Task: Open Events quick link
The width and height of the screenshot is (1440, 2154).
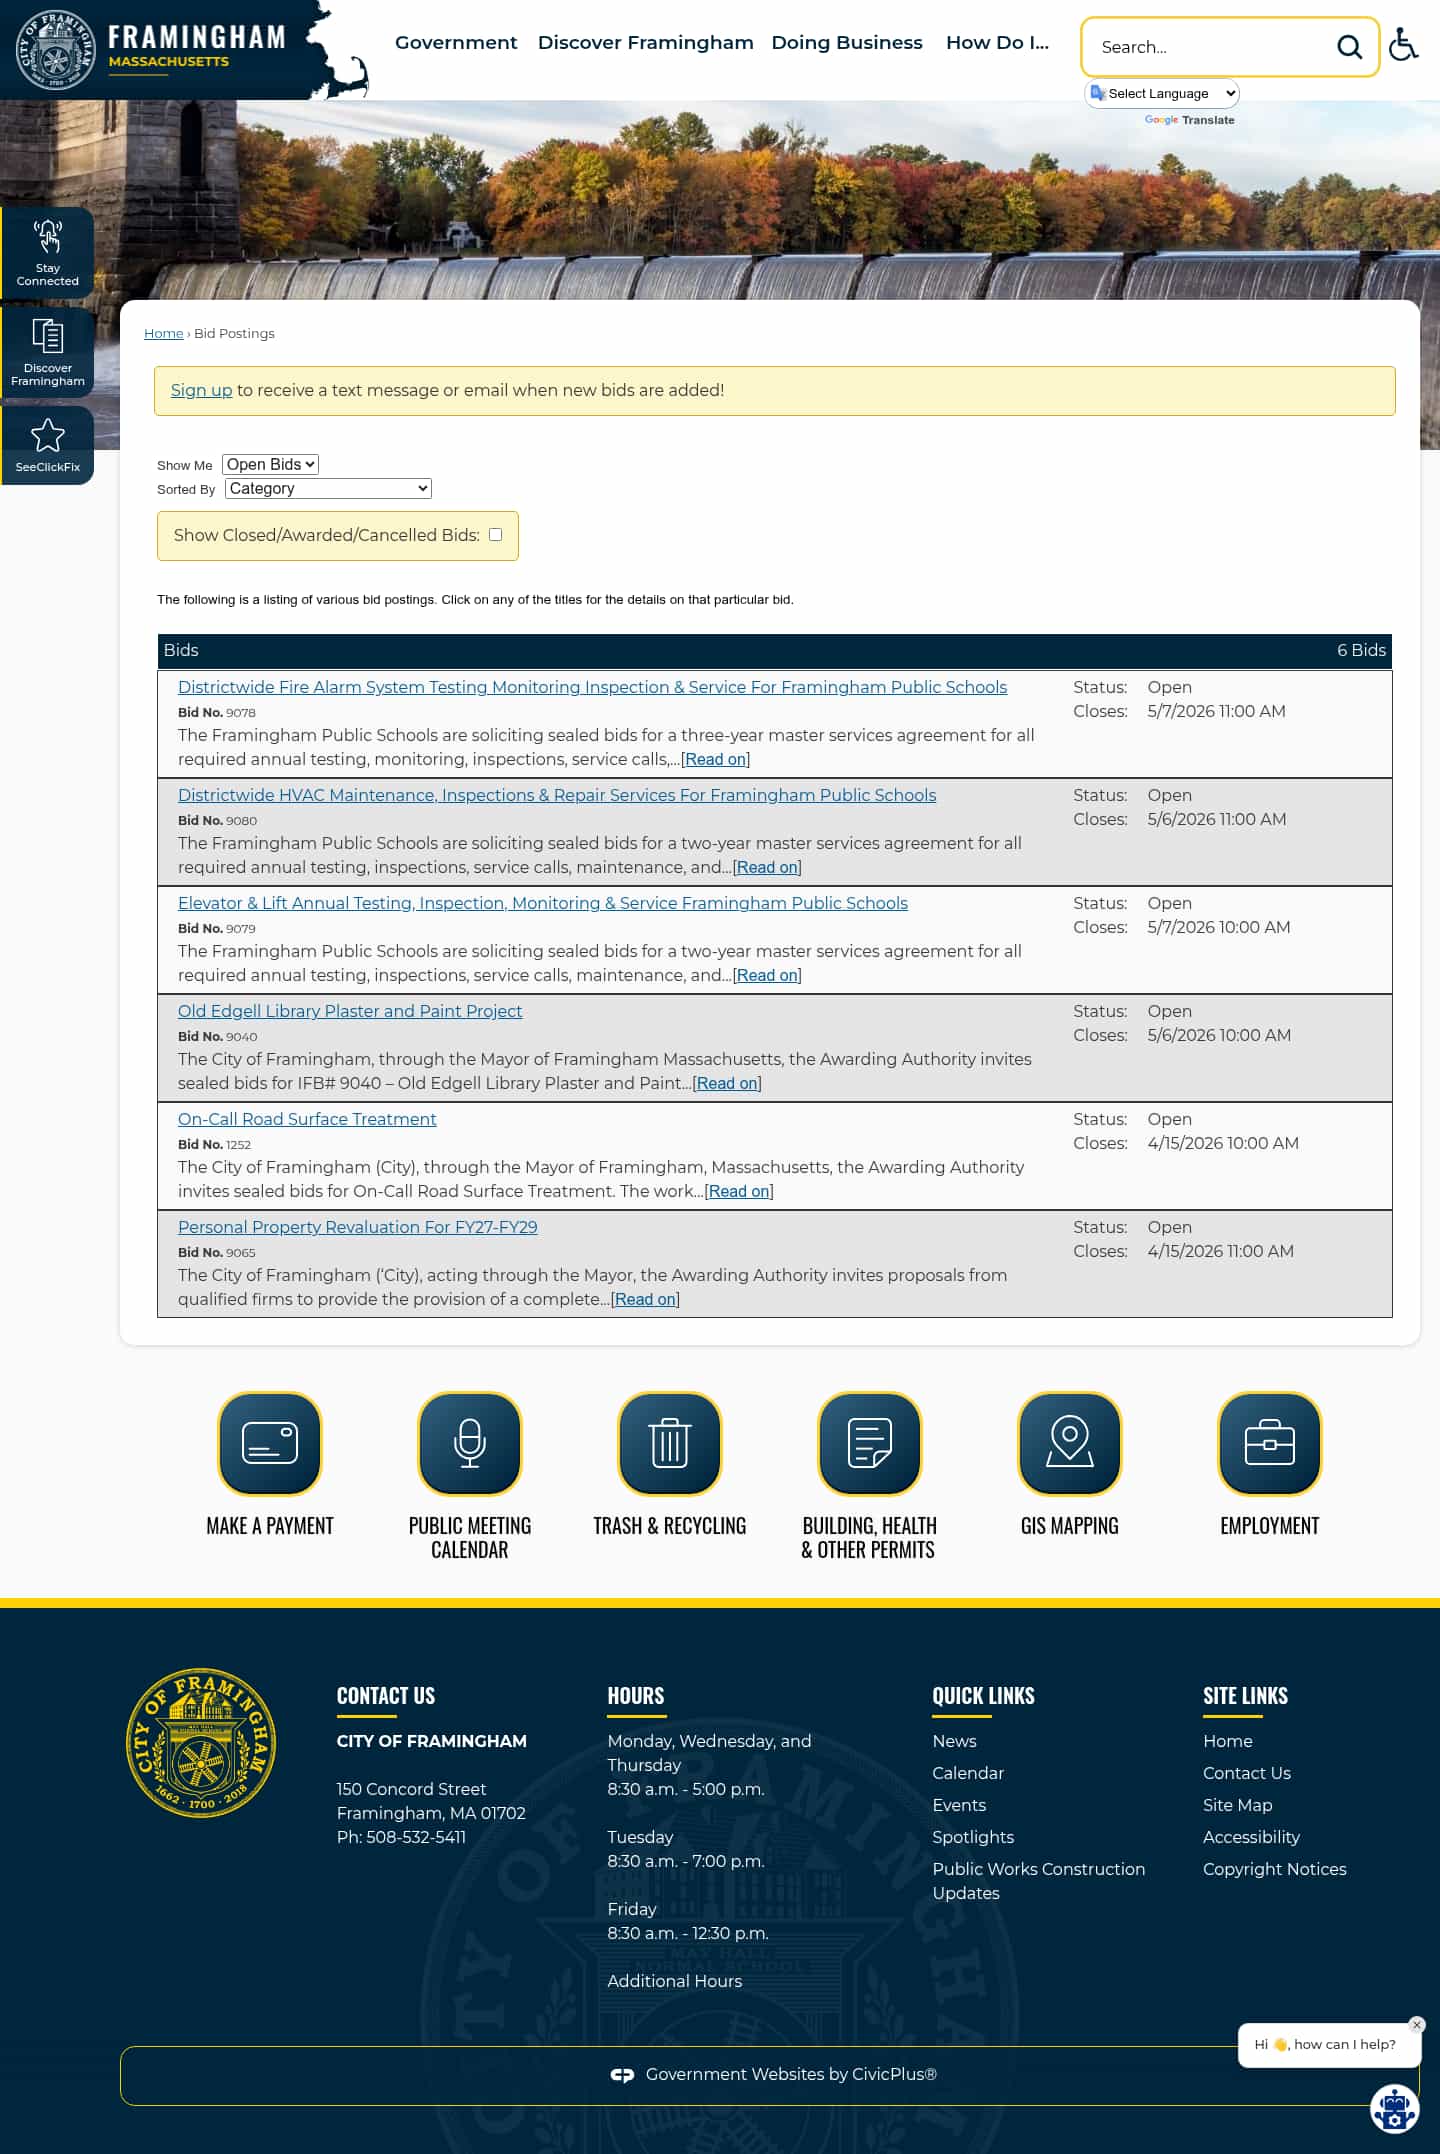Action: pyautogui.click(x=959, y=1805)
